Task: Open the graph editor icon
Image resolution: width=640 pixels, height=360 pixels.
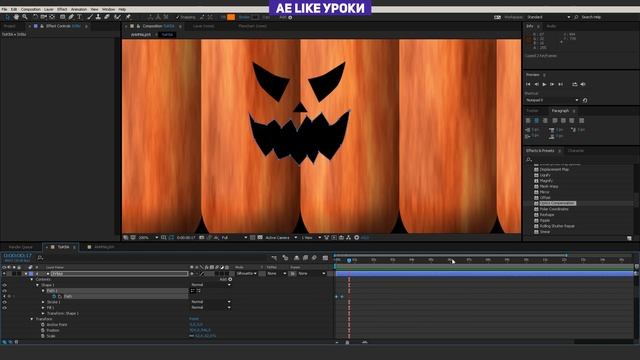Action: click(325, 258)
